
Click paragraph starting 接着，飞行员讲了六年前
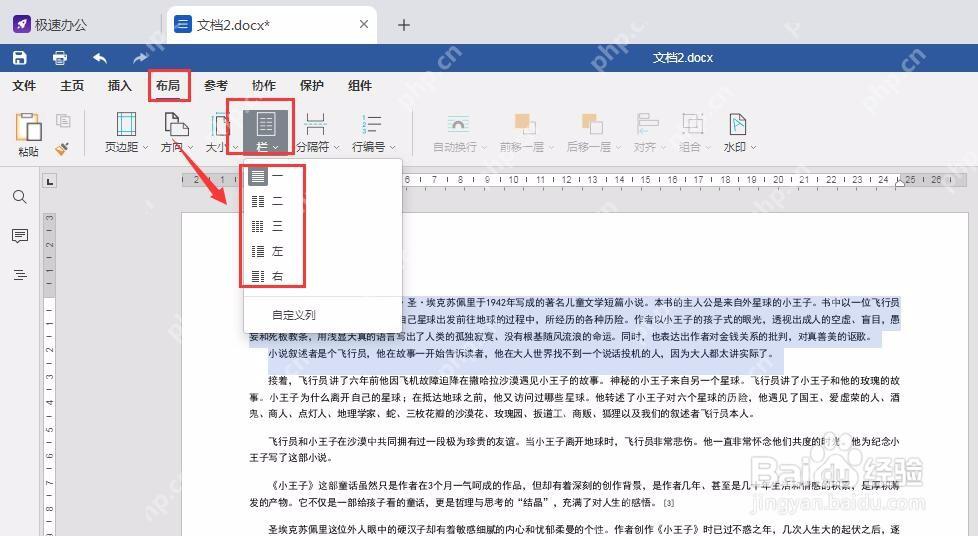click(x=574, y=397)
